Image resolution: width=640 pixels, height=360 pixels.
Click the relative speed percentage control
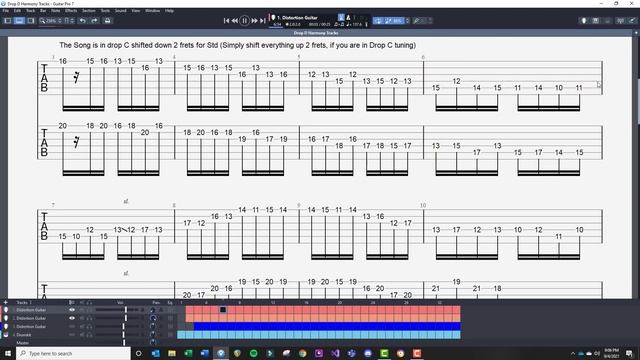click(395, 20)
